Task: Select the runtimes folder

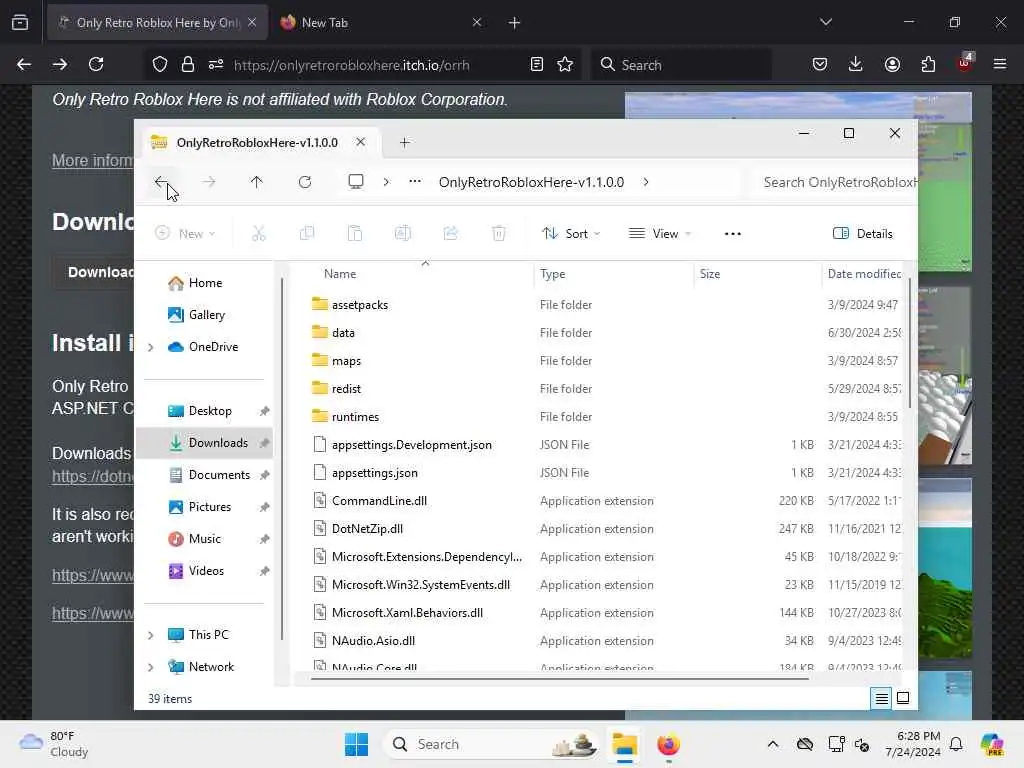Action: tap(355, 417)
